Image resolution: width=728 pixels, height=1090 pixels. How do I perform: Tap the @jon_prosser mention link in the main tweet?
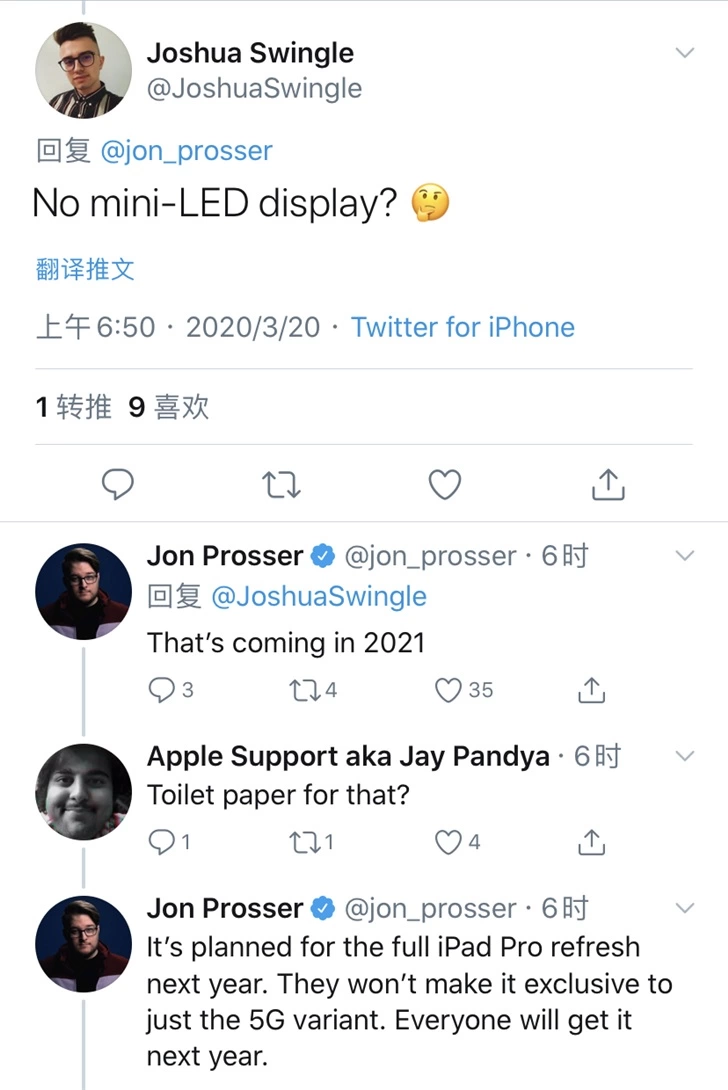coord(187,151)
